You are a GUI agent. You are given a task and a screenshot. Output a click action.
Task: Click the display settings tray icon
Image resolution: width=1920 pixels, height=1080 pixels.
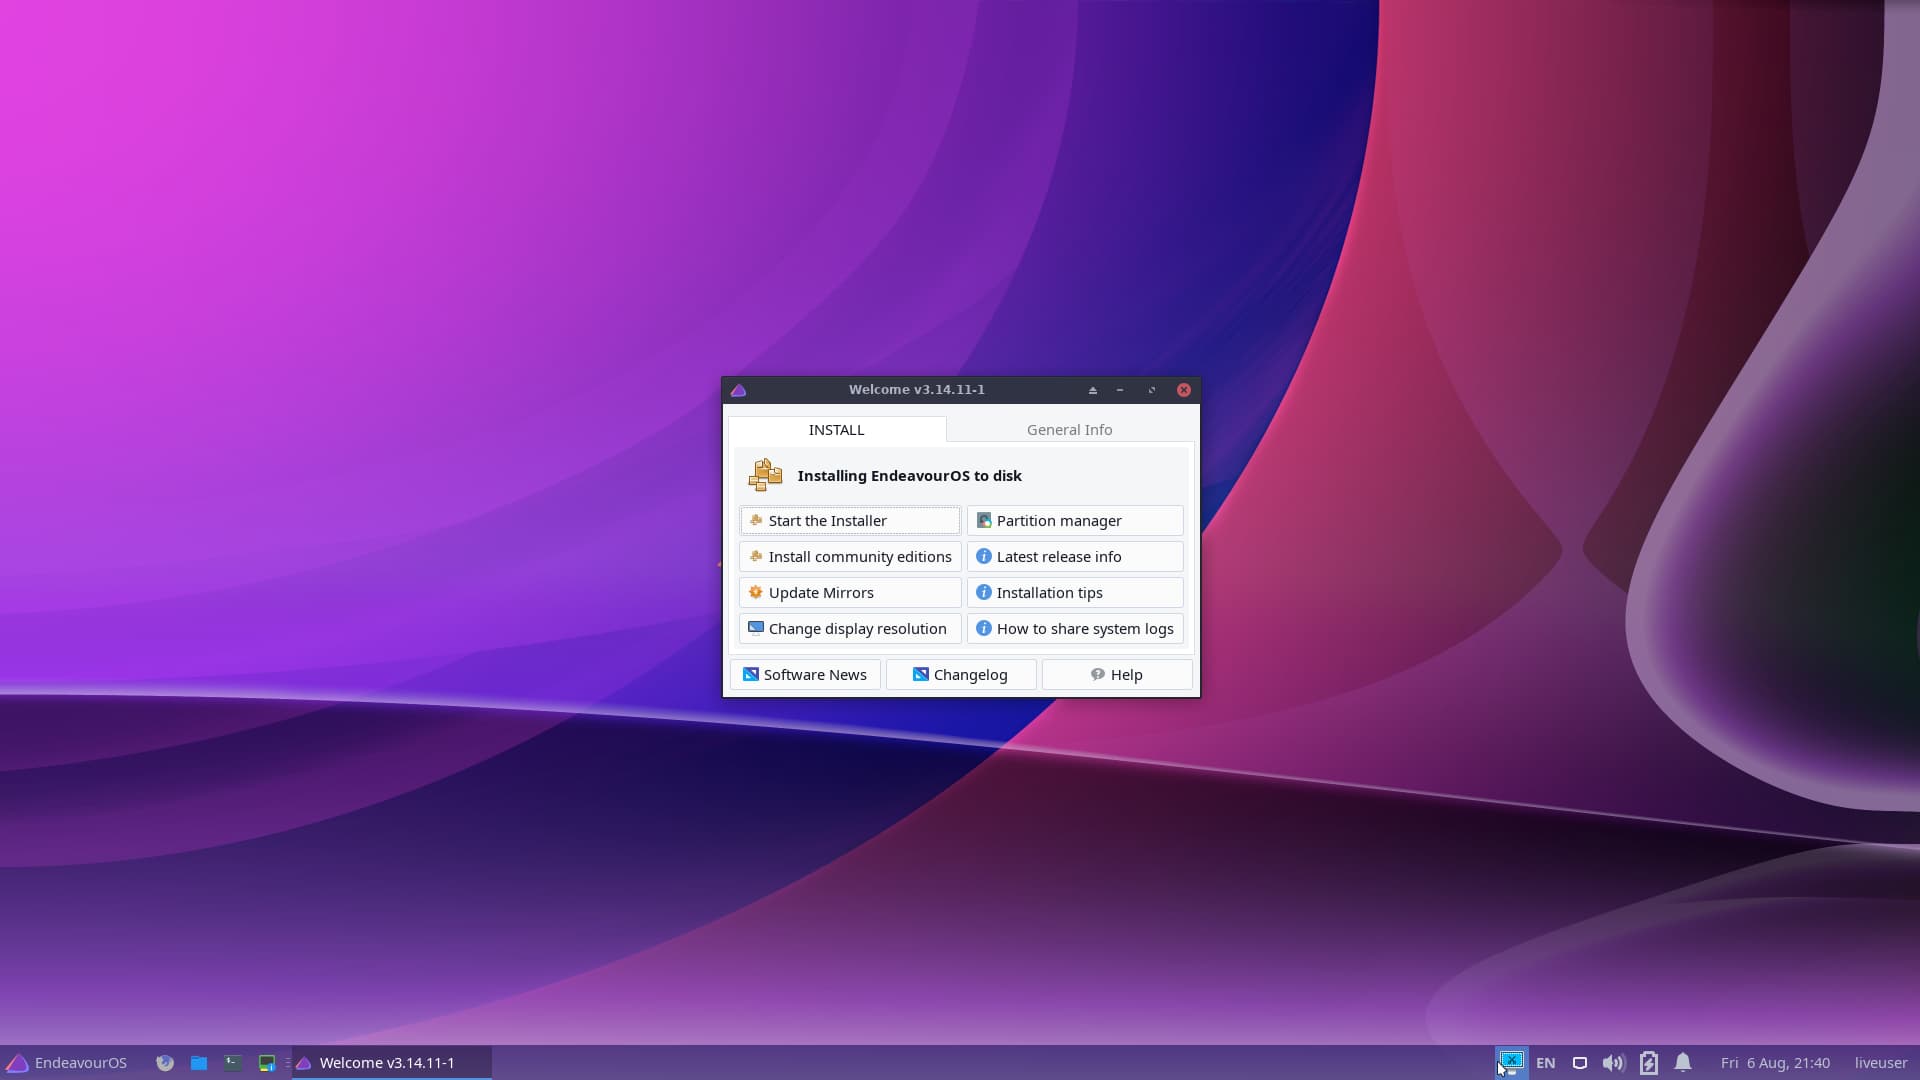tap(1511, 1062)
